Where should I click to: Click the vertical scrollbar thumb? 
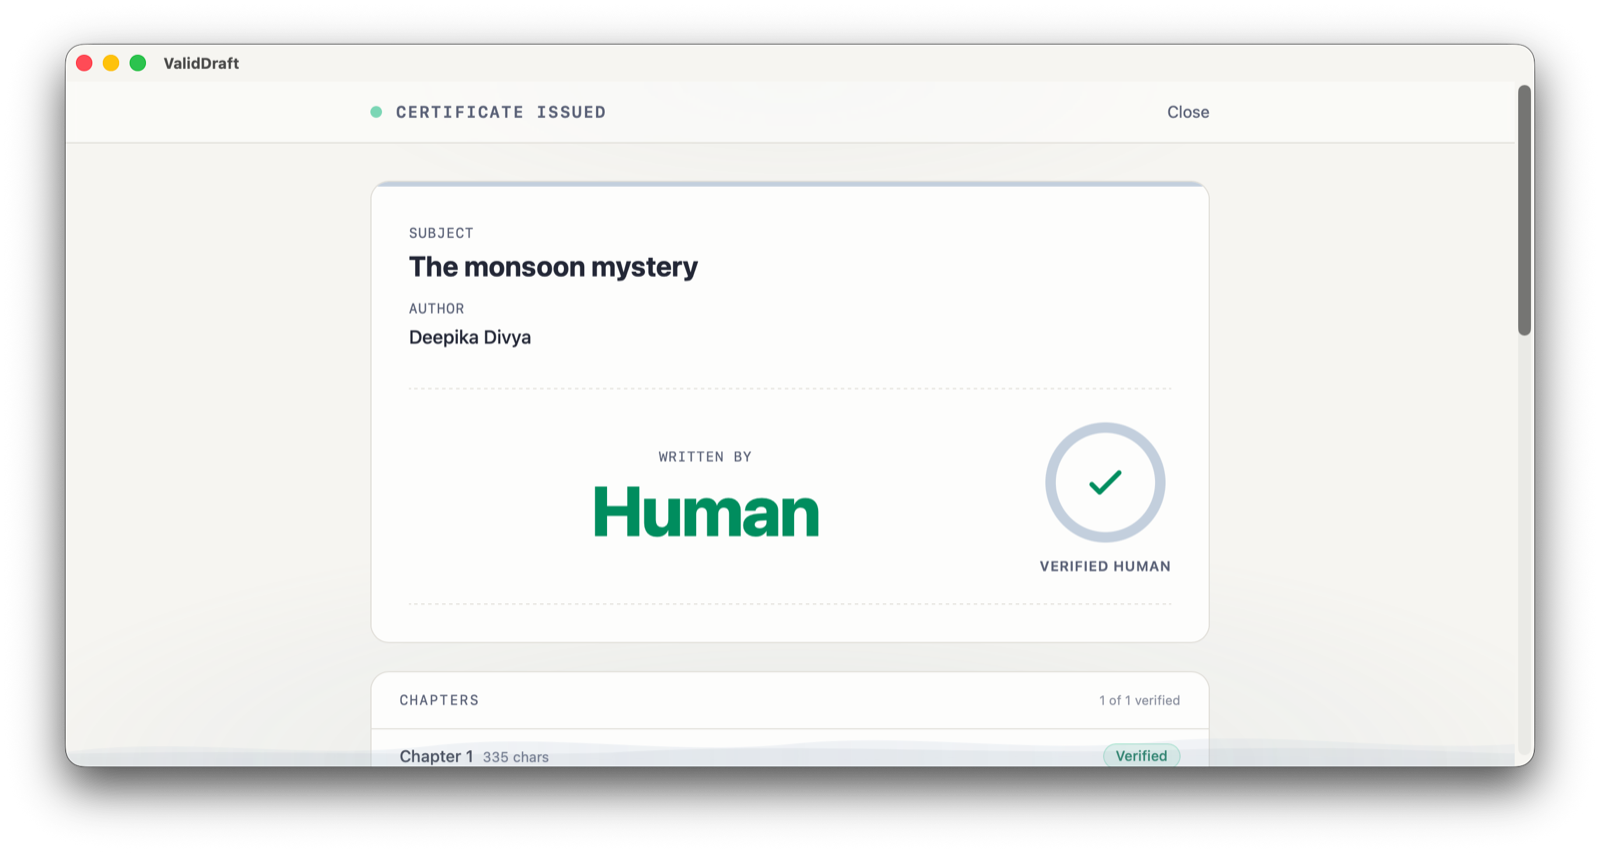click(1524, 210)
